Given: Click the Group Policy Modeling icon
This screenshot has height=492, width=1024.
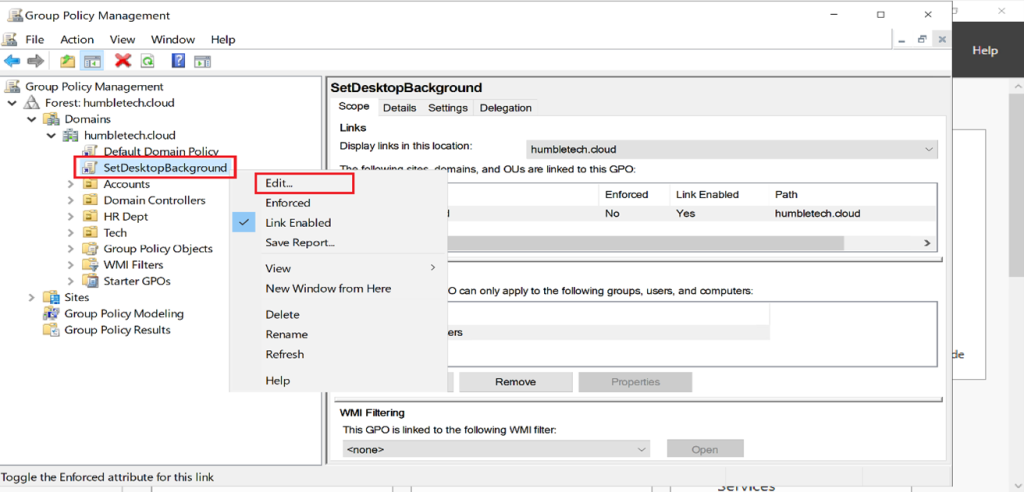Looking at the screenshot, I should 51,314.
